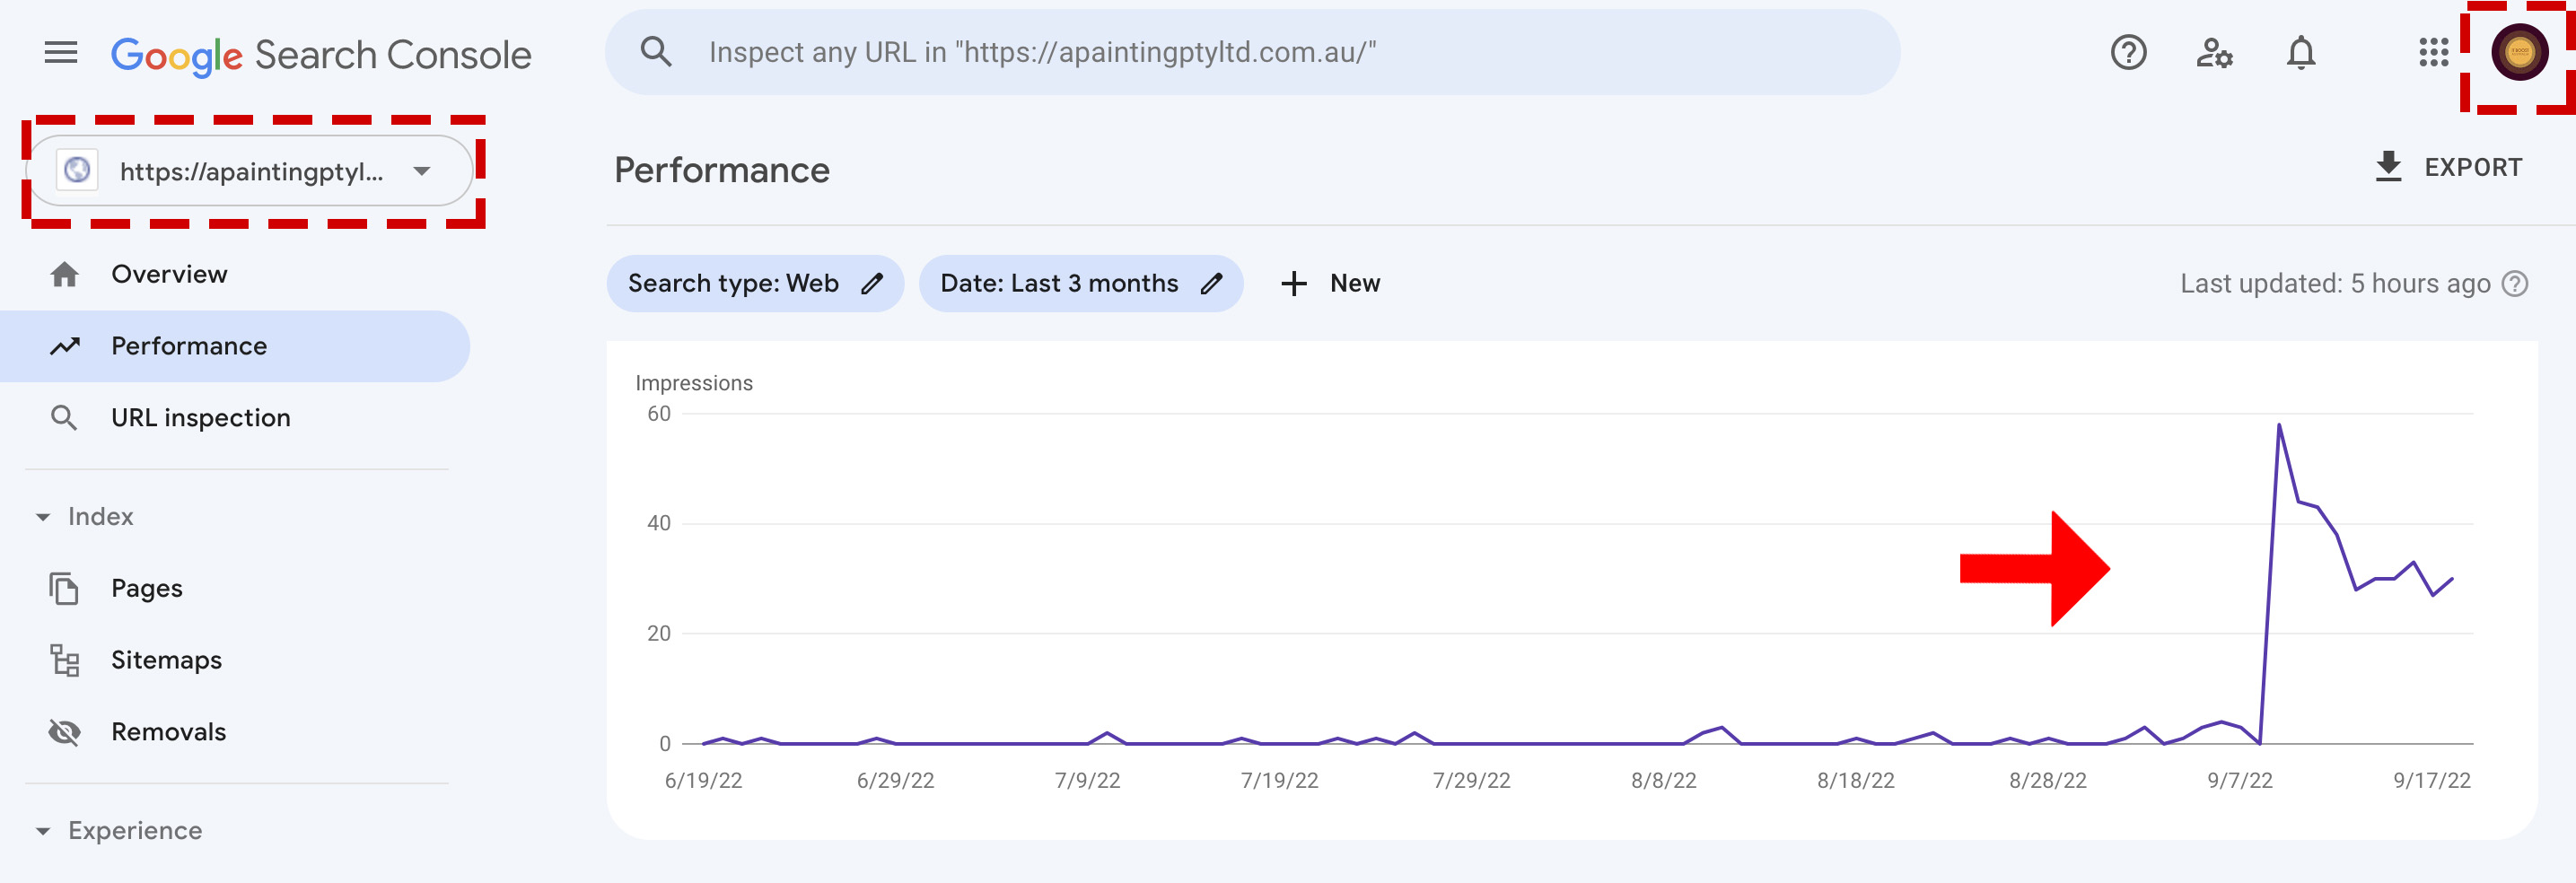Open the notifications bell
Screen dimensions: 2576x883
(2300, 53)
